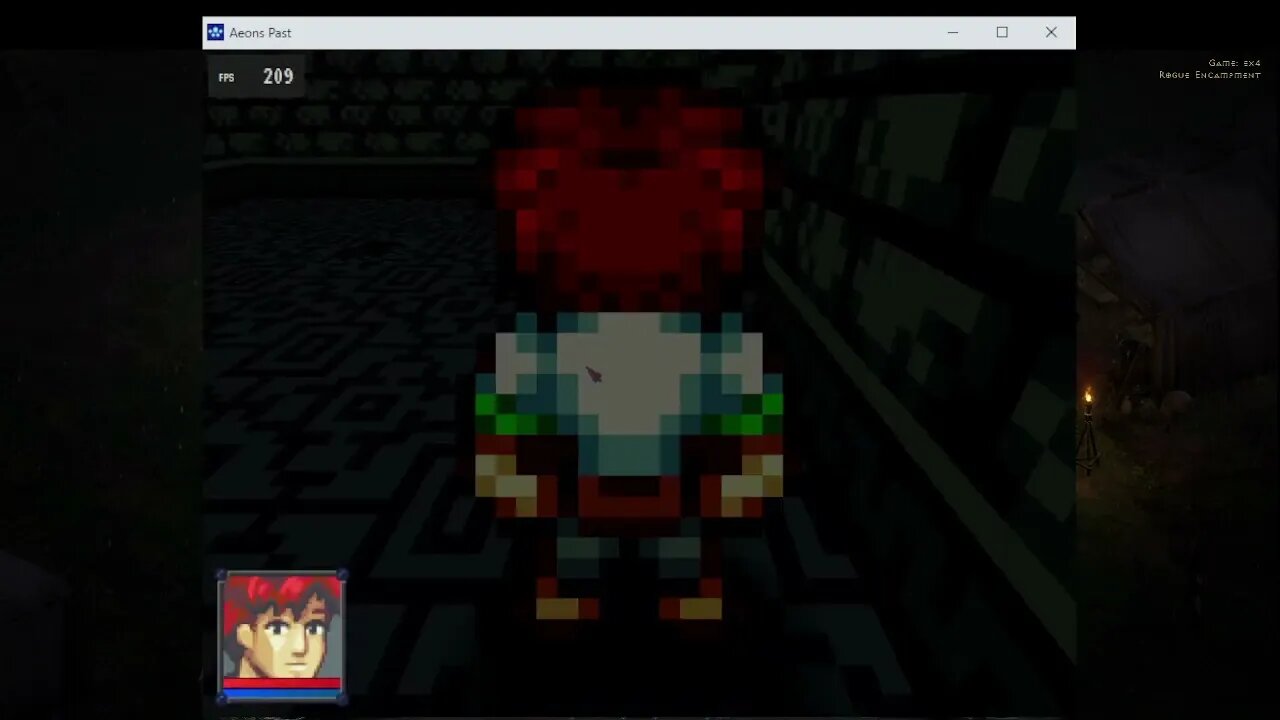The image size is (1280, 720).
Task: Click the burning torch in background game
Action: tap(1088, 428)
